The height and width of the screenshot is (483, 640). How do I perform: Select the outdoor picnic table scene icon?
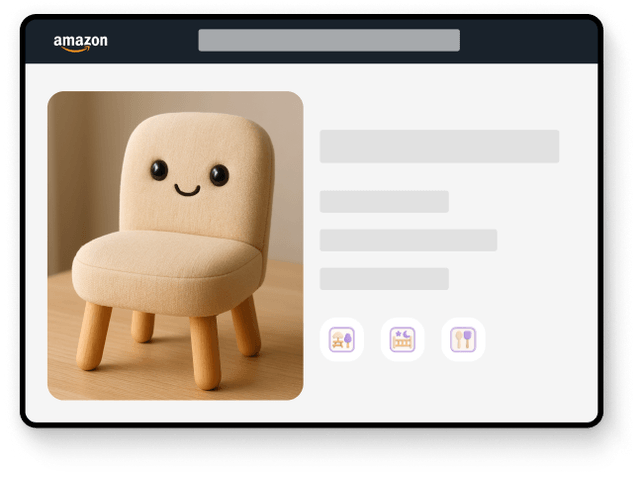(x=342, y=340)
